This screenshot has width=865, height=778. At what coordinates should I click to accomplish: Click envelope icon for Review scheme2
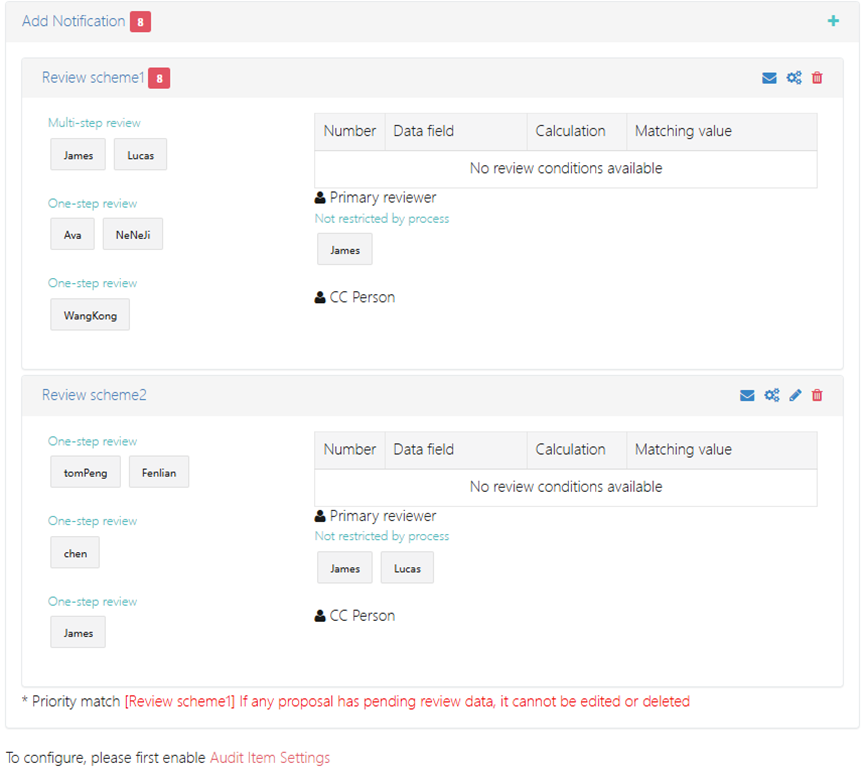point(747,395)
